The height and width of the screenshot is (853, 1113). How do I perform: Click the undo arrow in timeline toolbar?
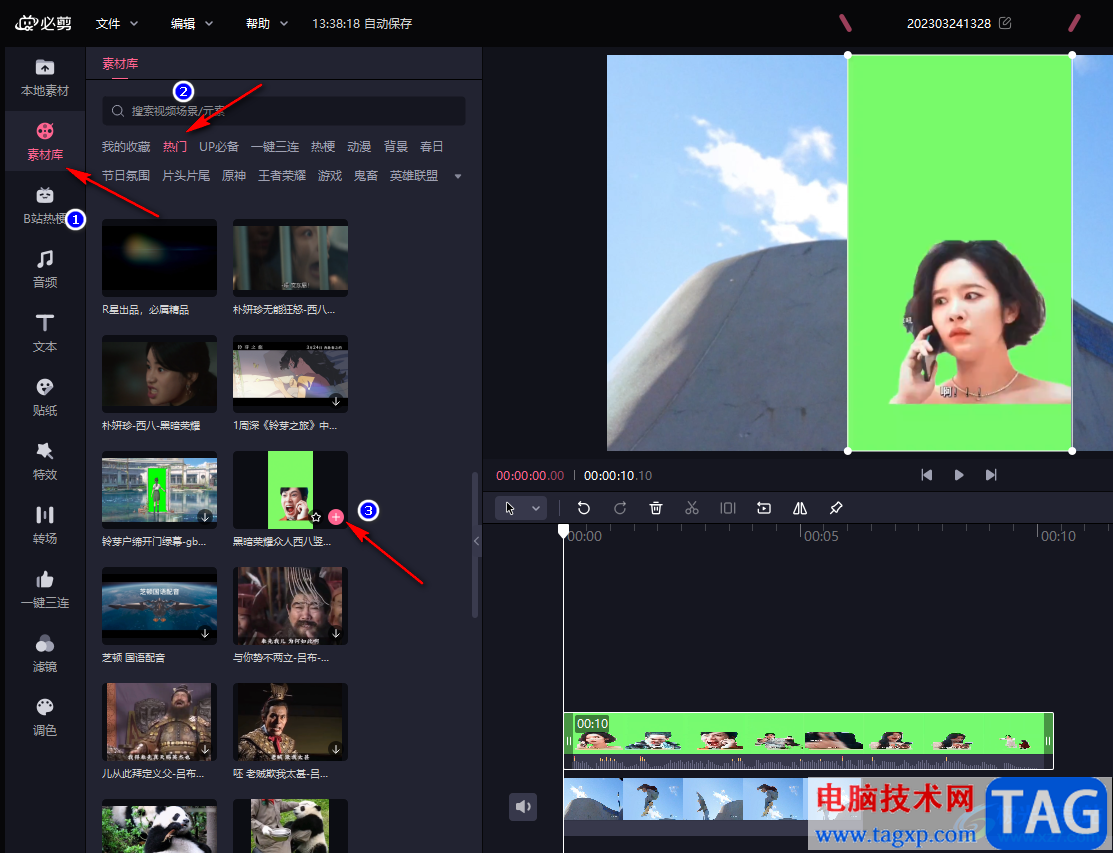(x=583, y=508)
